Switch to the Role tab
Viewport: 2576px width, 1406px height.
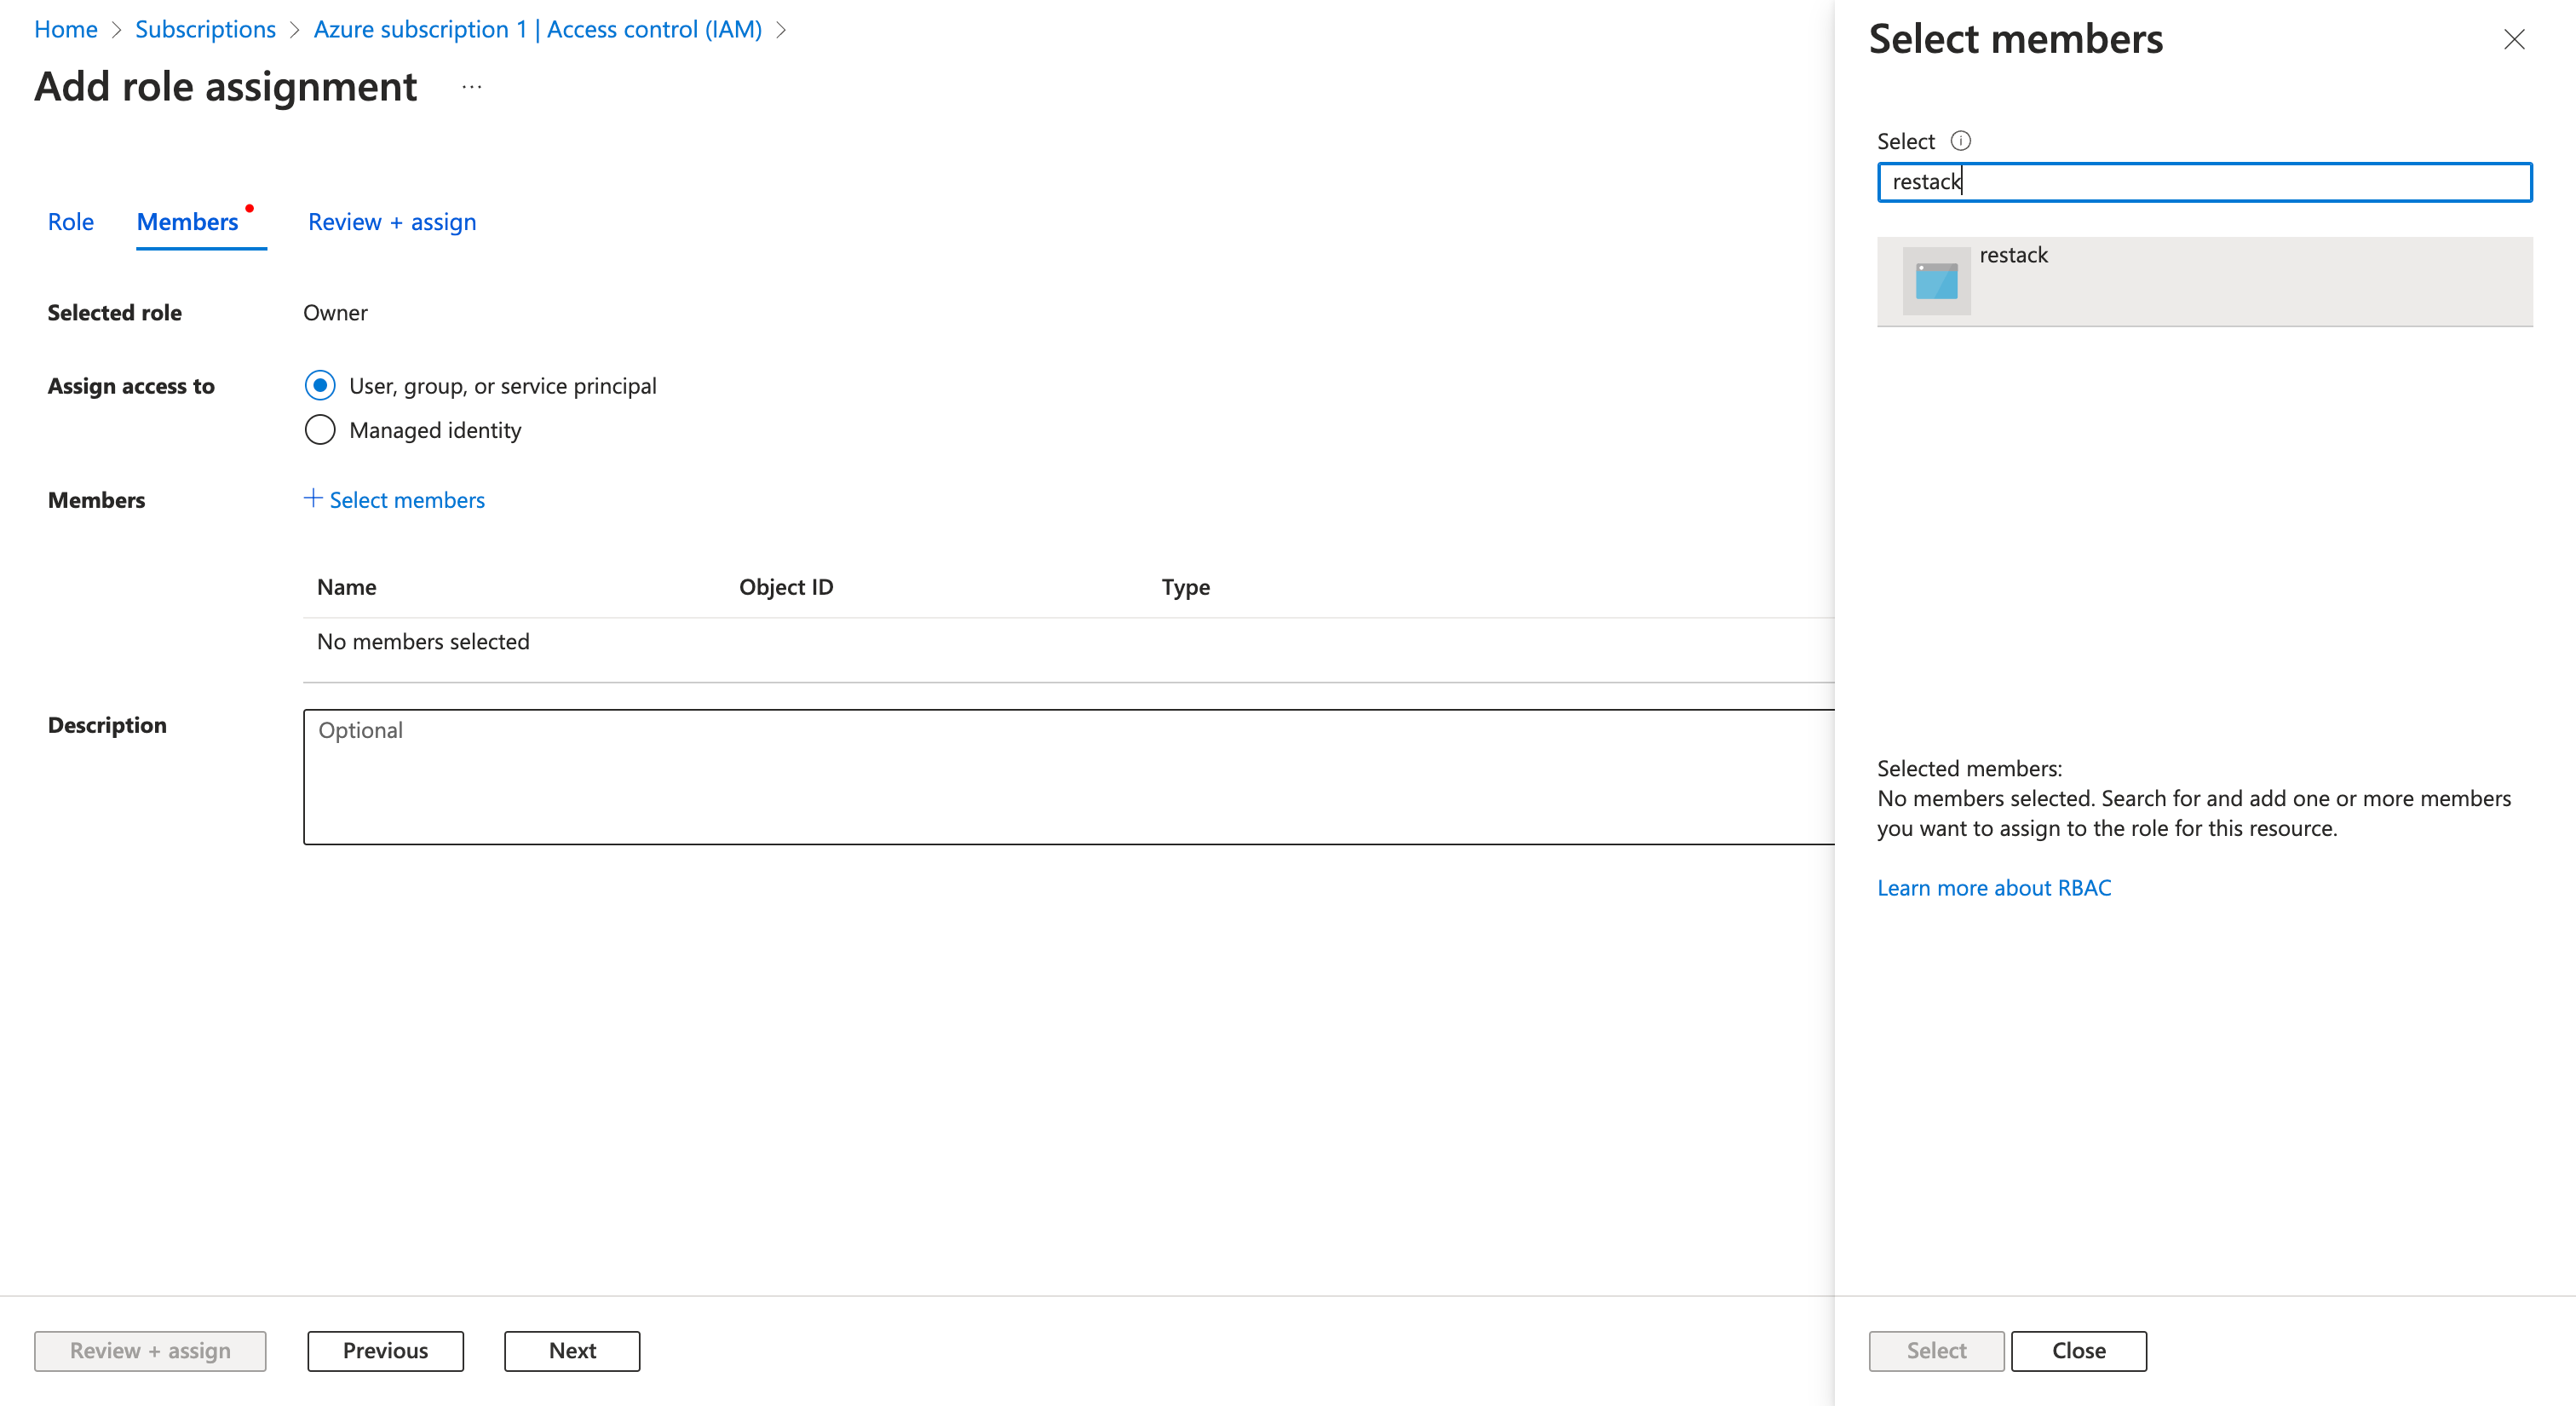click(x=70, y=221)
